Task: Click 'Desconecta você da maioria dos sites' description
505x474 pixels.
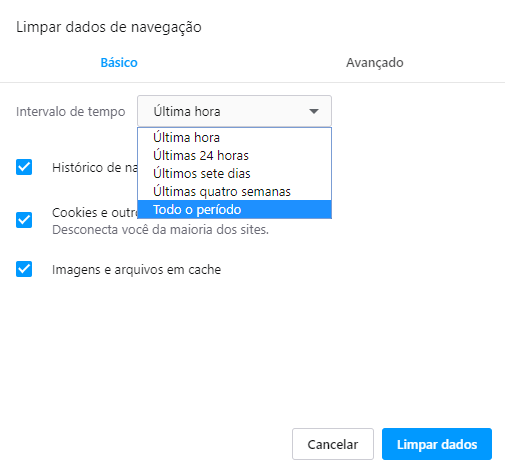Action: tap(160, 230)
